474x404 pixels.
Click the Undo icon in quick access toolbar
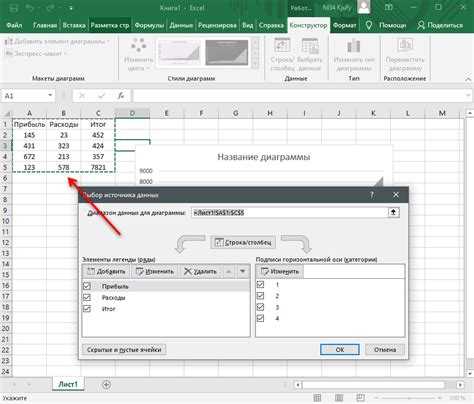coord(31,7)
